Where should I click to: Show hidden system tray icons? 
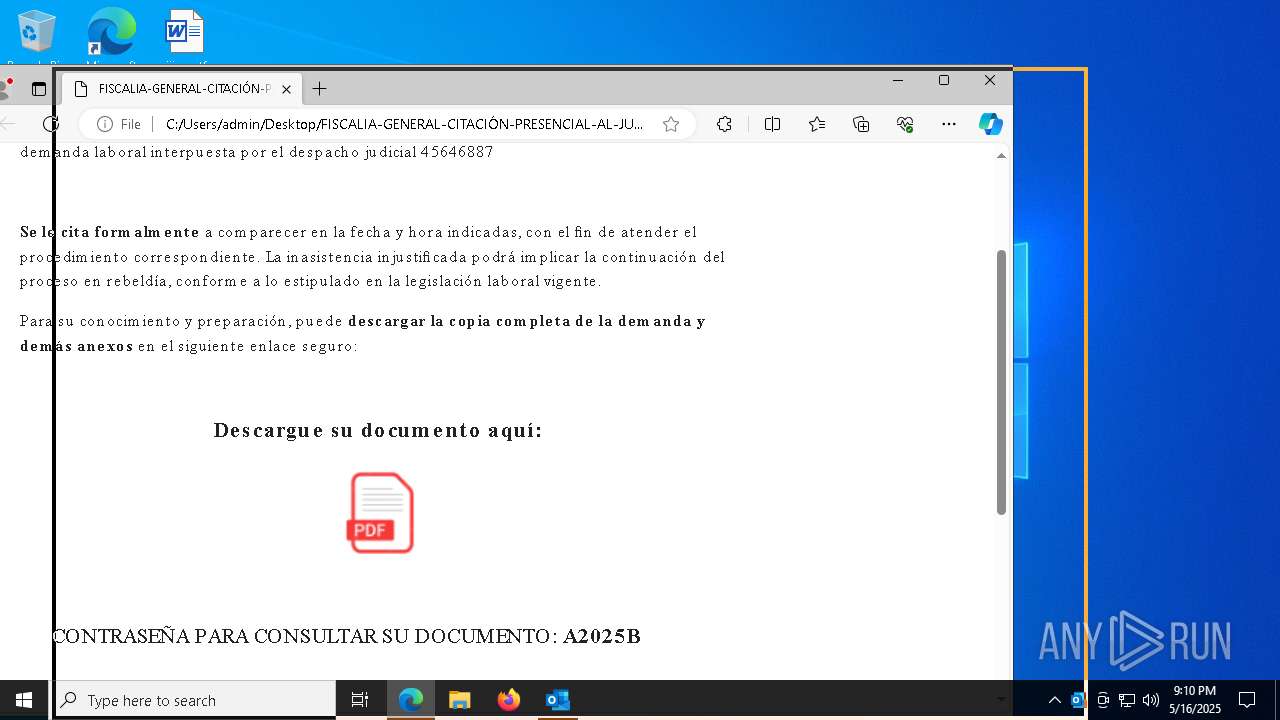1054,700
